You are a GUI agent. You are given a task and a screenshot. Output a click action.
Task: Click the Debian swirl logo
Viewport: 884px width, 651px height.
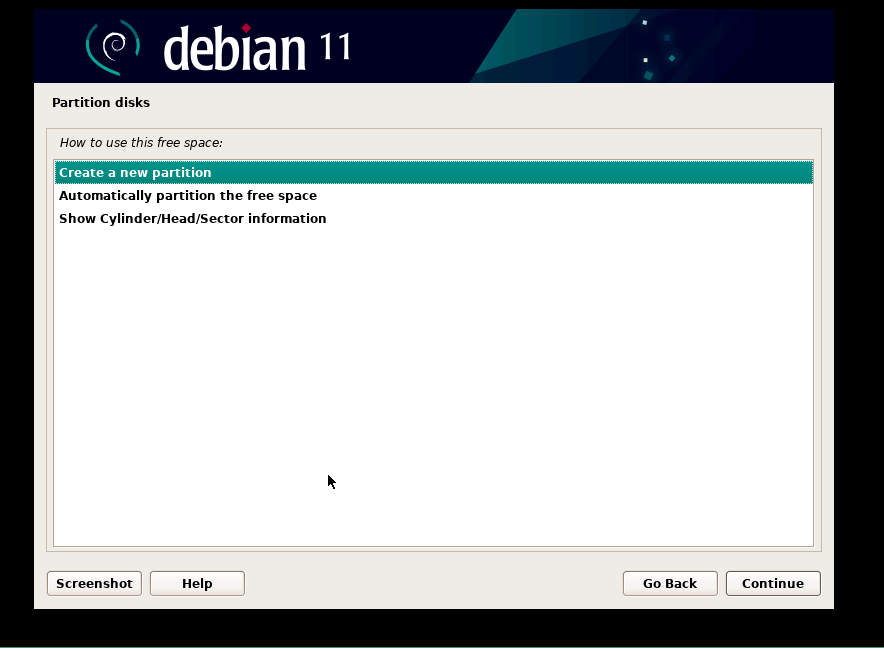click(113, 47)
